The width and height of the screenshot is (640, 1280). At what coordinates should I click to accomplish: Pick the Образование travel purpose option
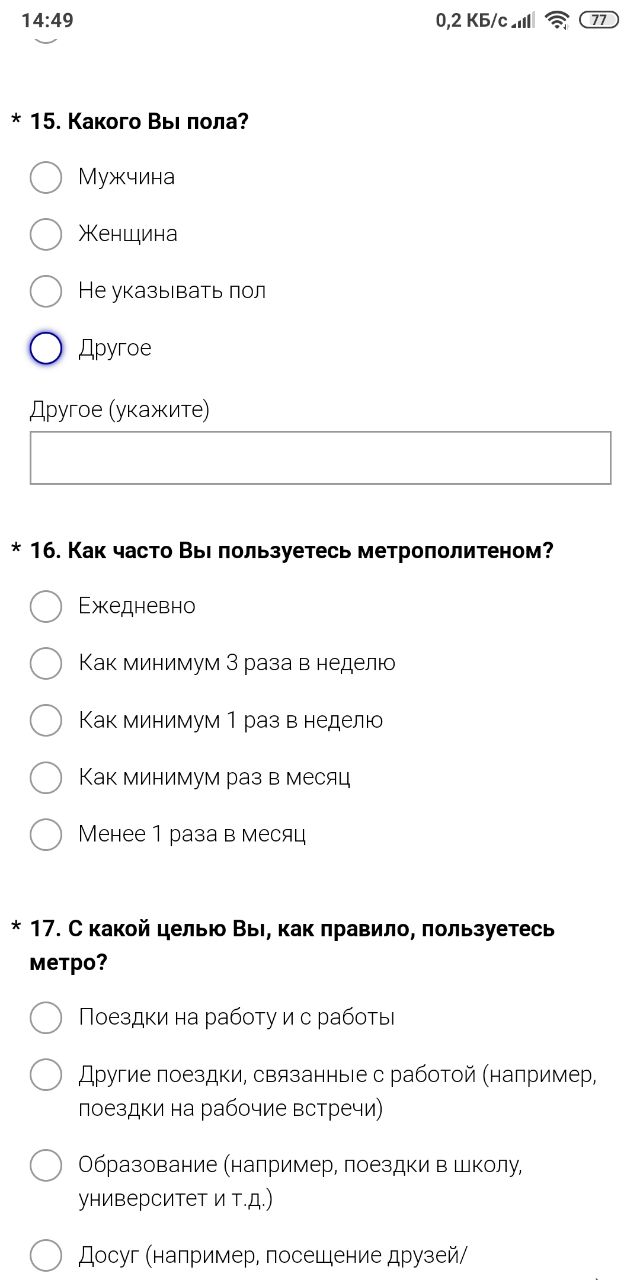pos(46,1165)
